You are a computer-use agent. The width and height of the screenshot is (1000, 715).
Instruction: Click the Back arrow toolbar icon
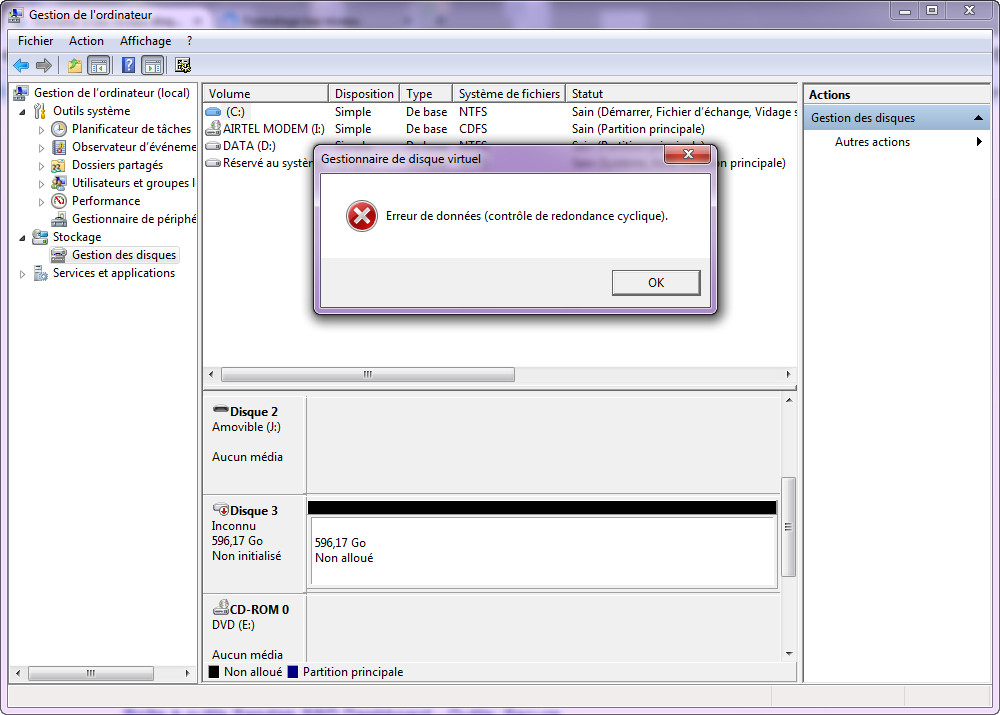21,65
